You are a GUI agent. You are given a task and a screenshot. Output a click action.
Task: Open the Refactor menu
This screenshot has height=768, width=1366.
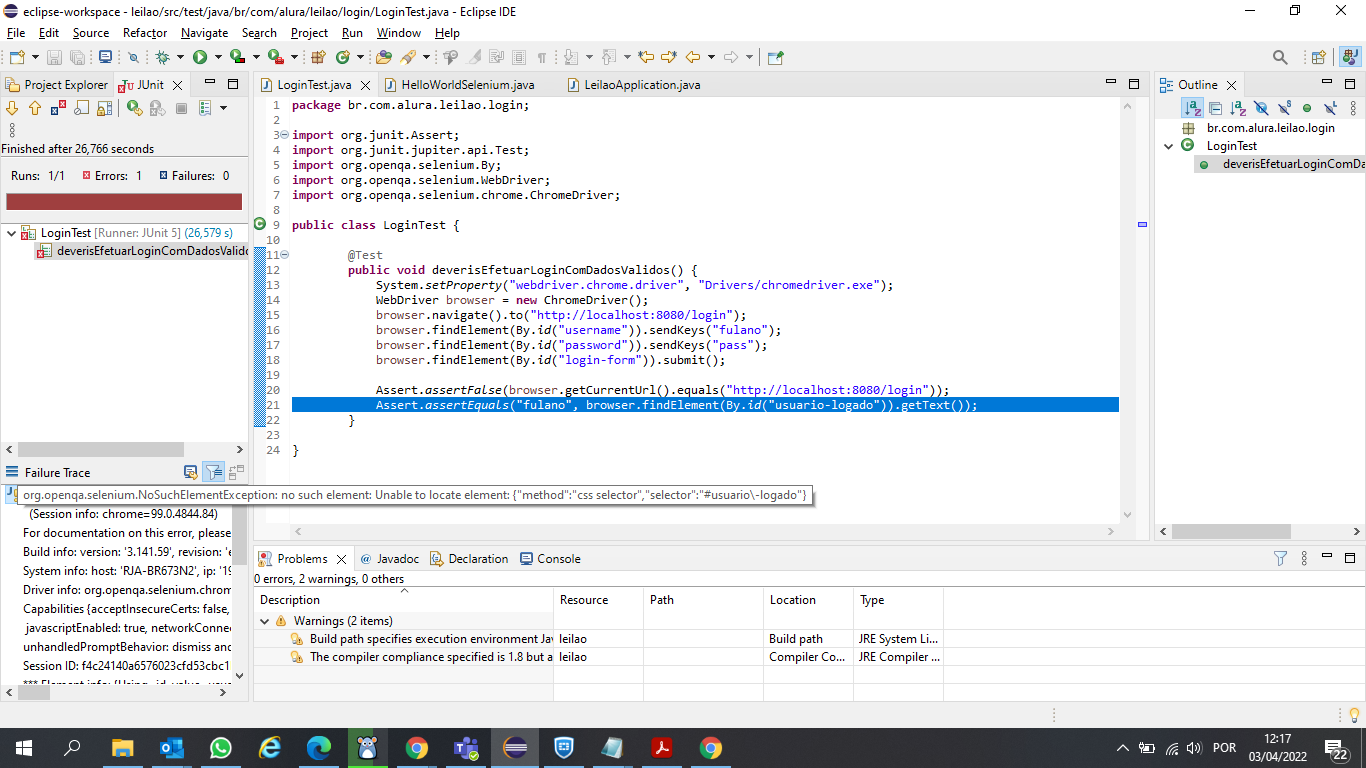[x=145, y=33]
